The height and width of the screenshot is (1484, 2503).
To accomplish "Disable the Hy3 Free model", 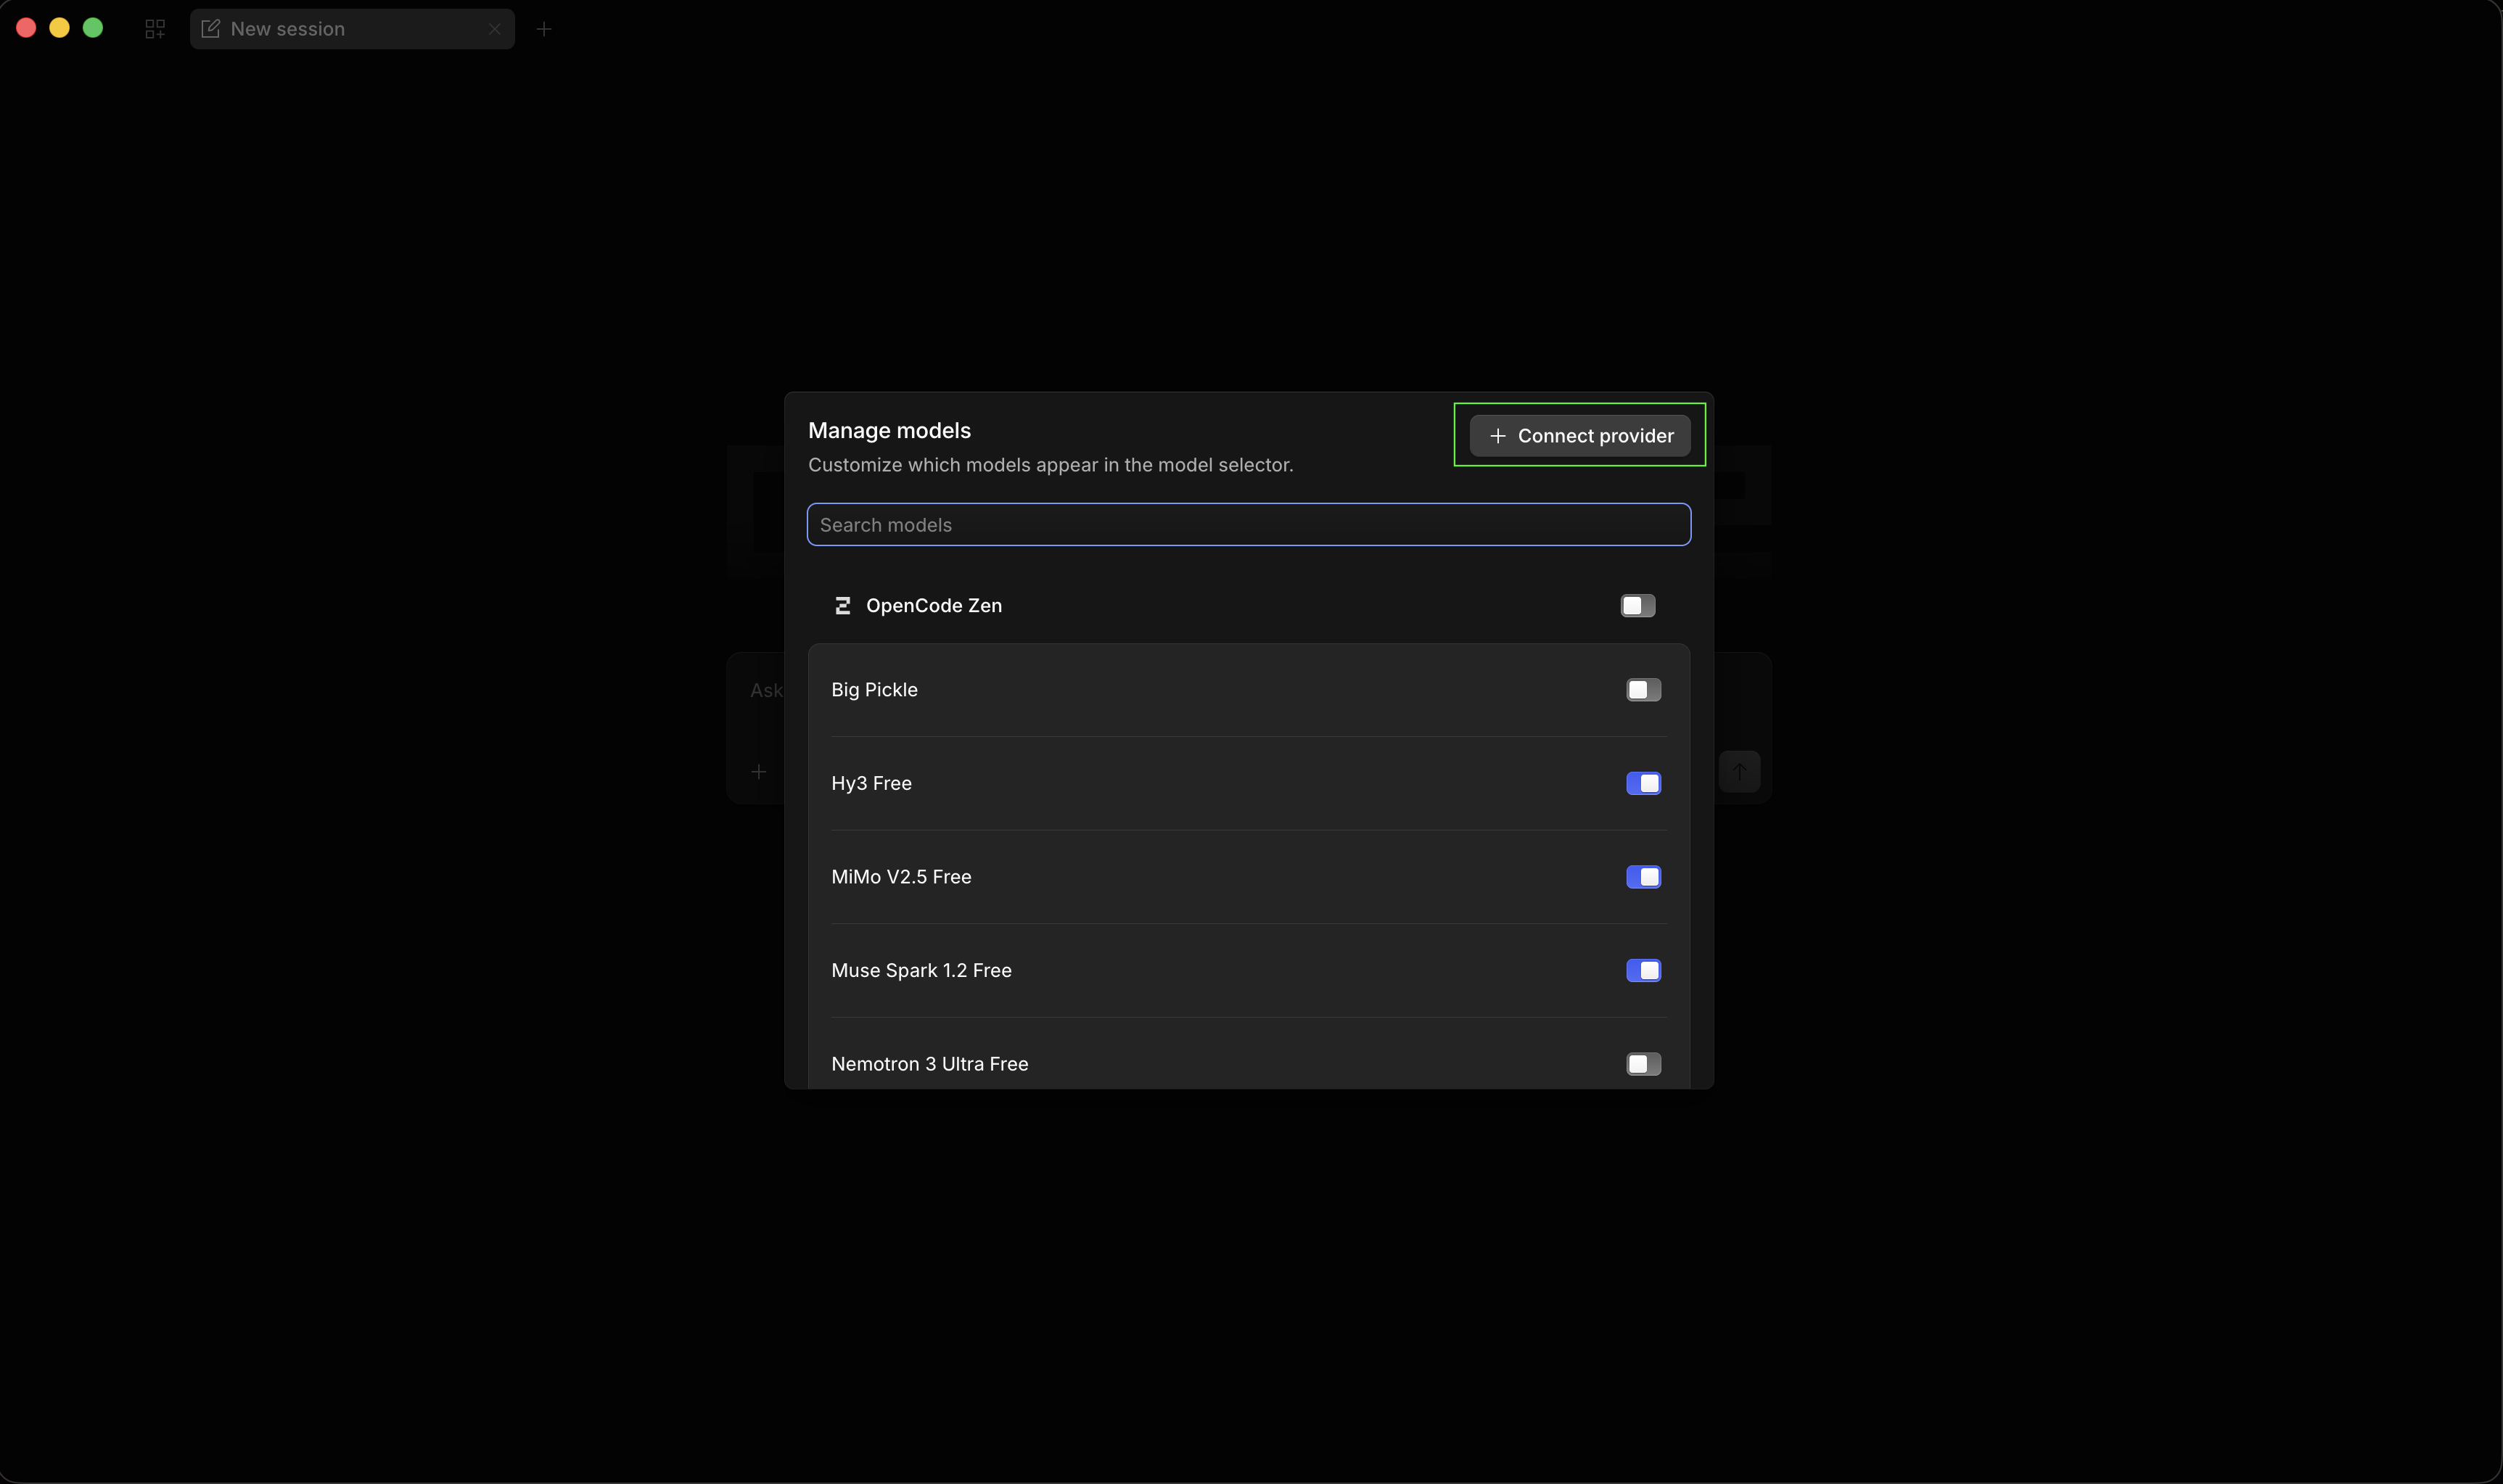I will coord(1643,783).
